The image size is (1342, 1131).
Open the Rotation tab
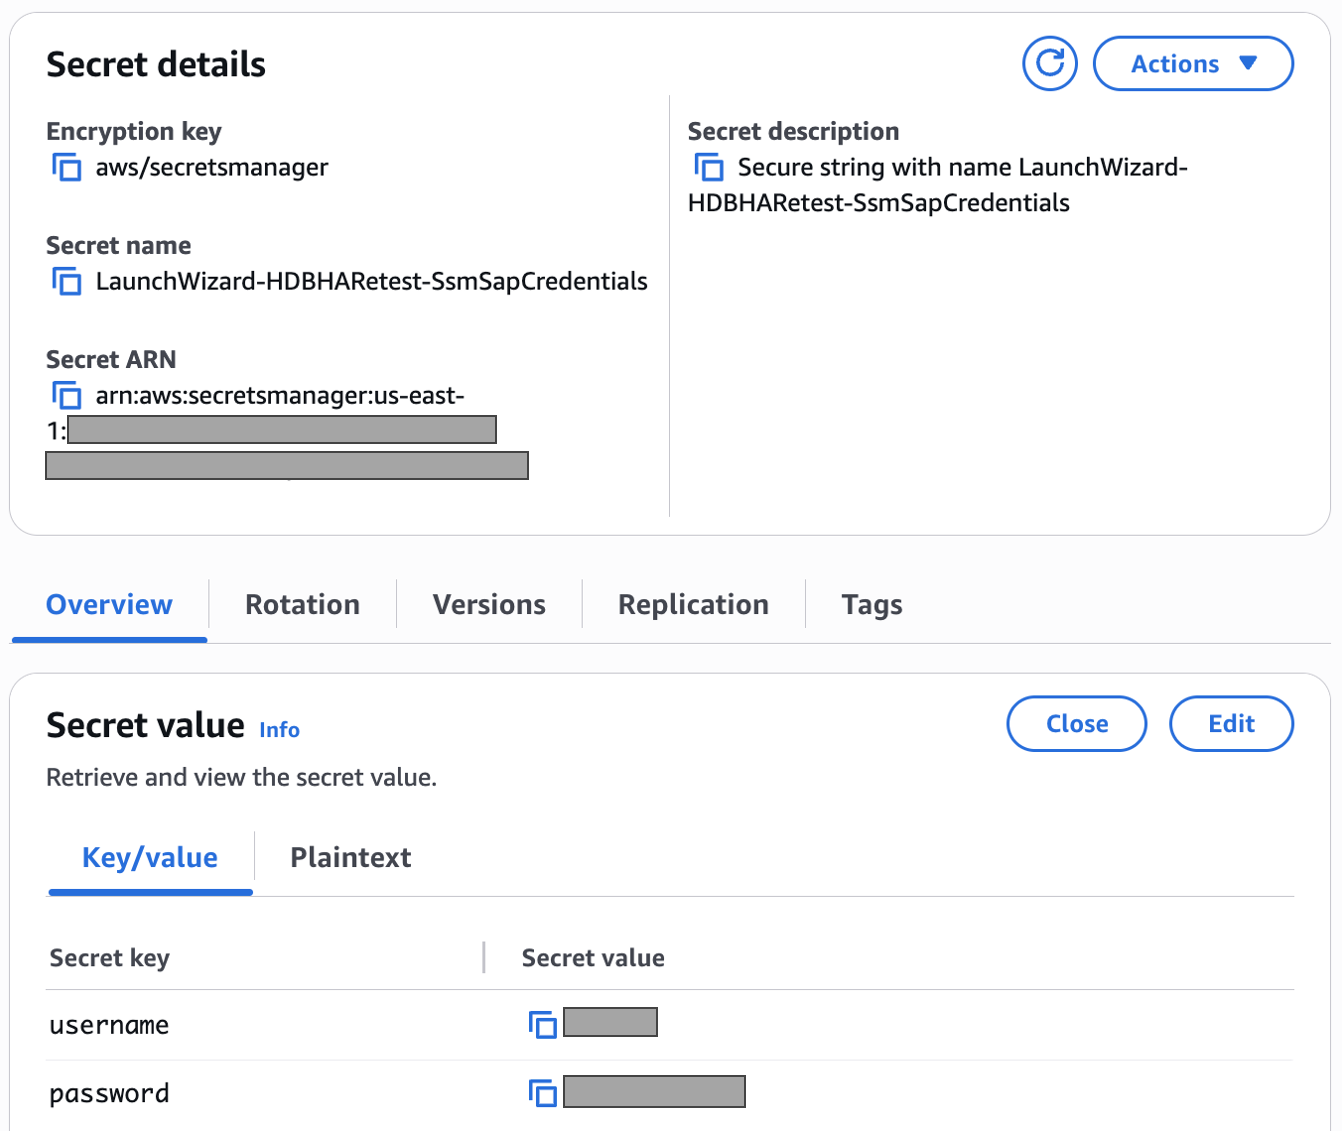pyautogui.click(x=302, y=604)
